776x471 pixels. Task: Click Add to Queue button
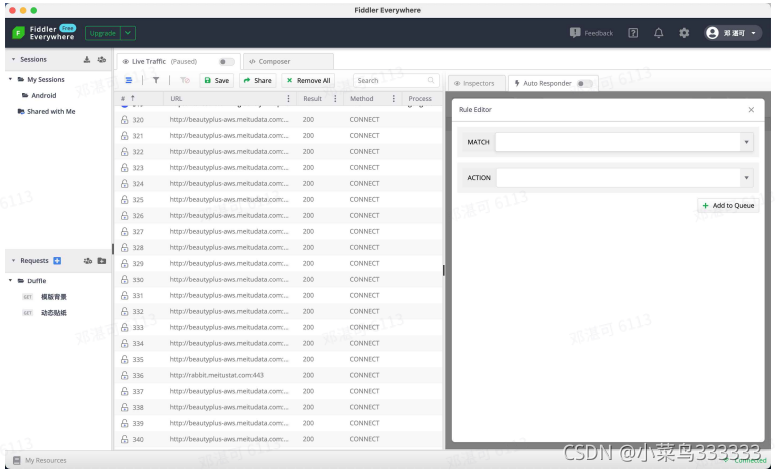click(728, 206)
